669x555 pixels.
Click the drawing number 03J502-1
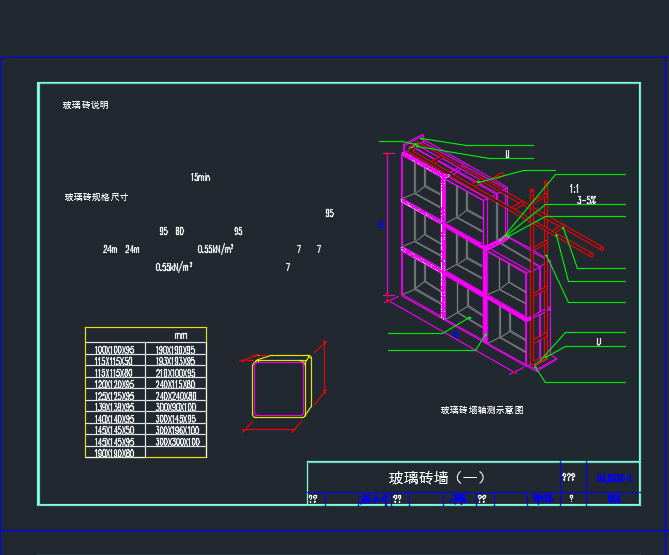[x=614, y=478]
